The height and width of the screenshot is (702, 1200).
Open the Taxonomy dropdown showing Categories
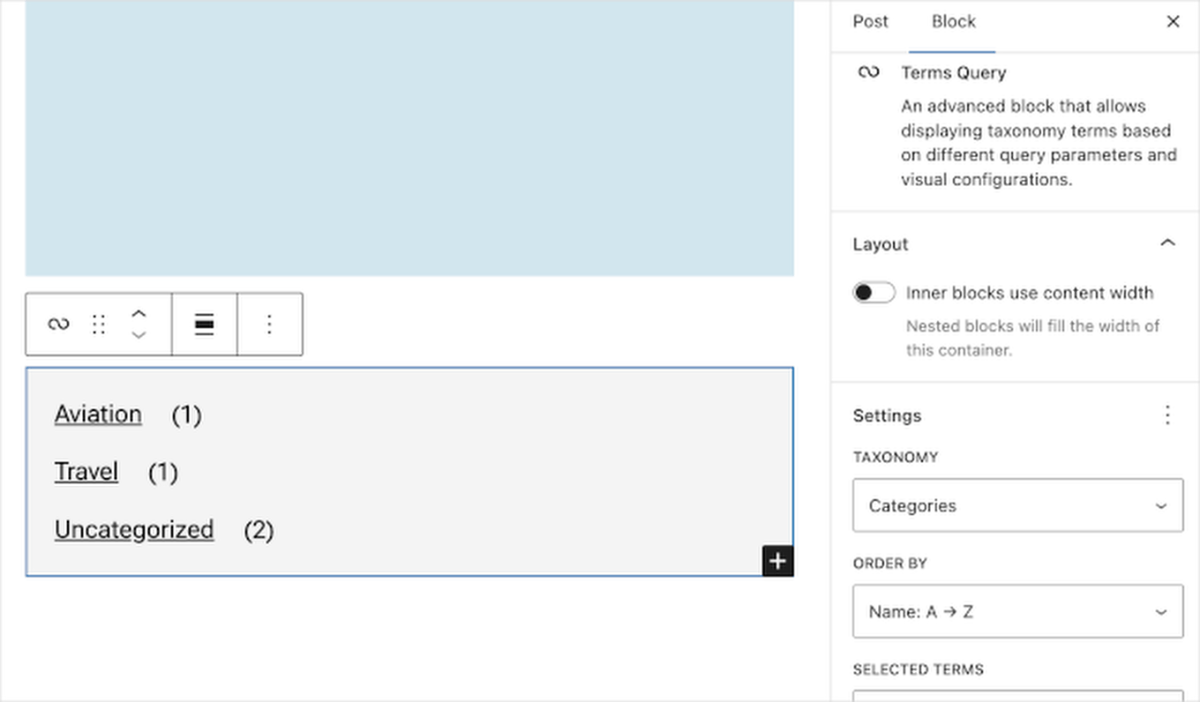(x=1017, y=506)
